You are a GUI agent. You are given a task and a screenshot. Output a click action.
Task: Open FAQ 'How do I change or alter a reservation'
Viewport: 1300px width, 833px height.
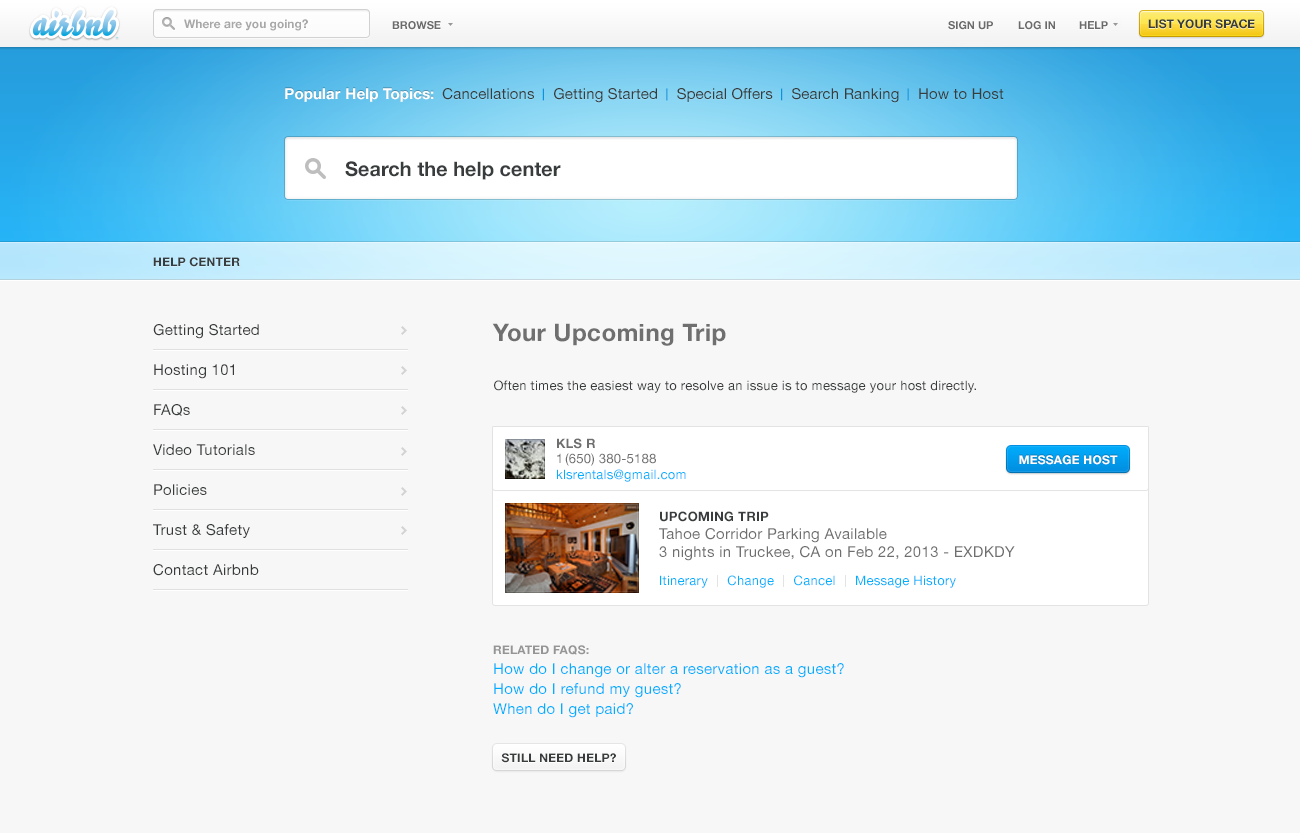[668, 669]
